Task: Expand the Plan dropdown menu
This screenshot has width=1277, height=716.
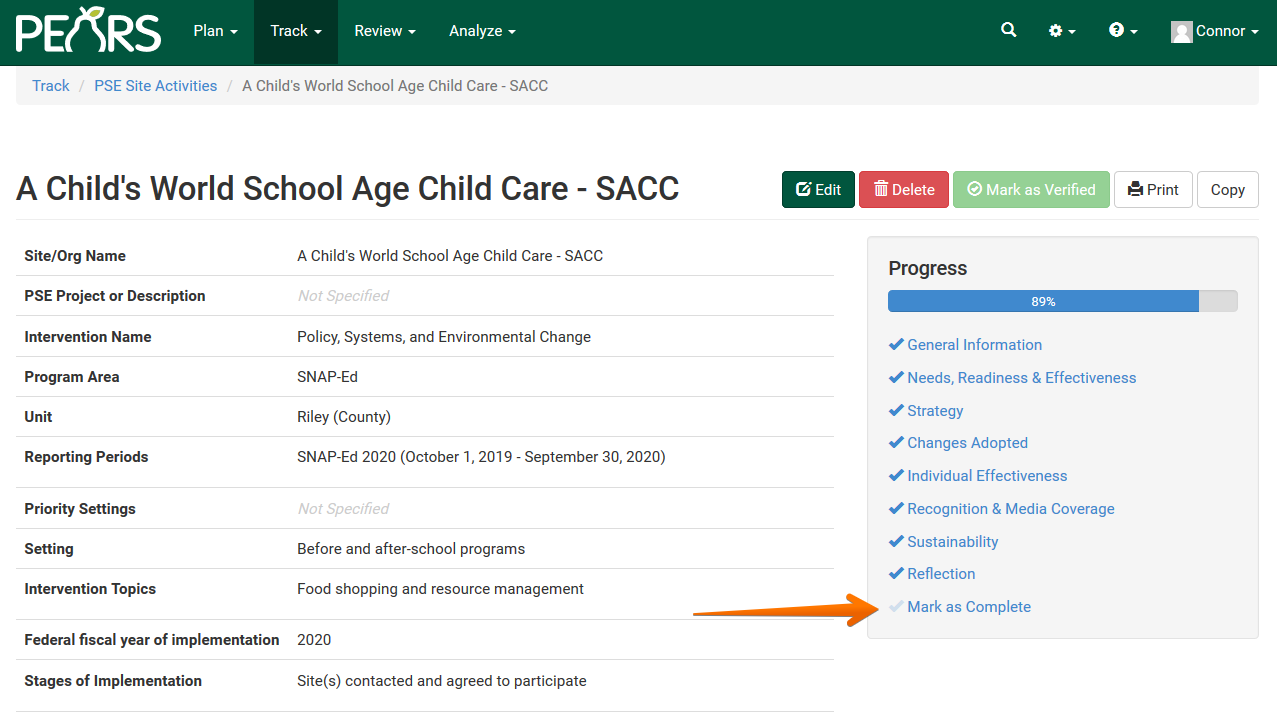Action: (215, 31)
